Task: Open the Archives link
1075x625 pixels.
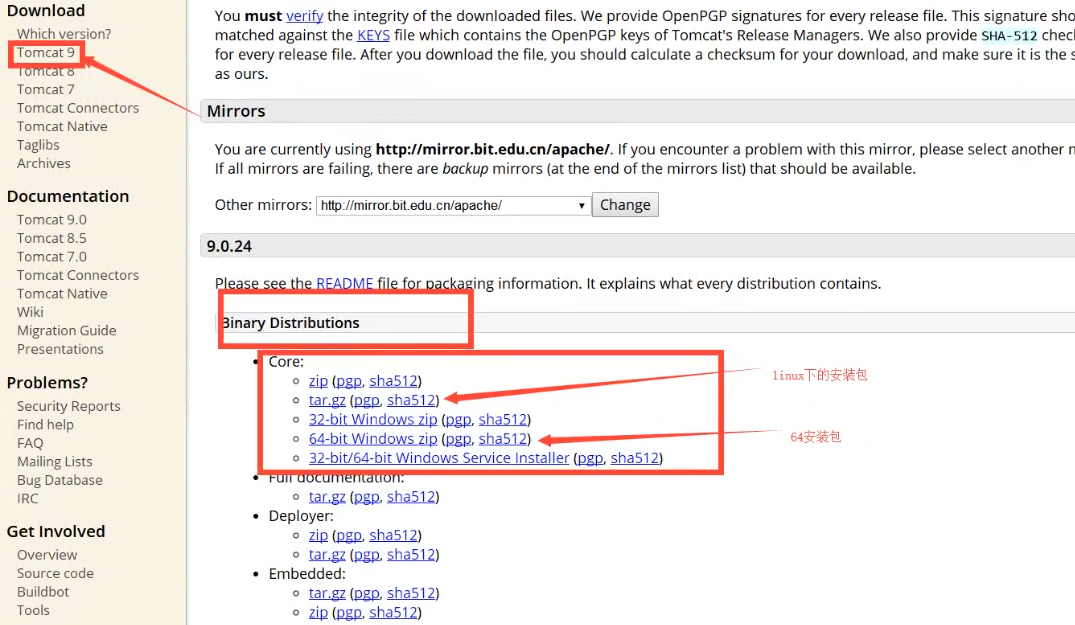Action: 43,164
